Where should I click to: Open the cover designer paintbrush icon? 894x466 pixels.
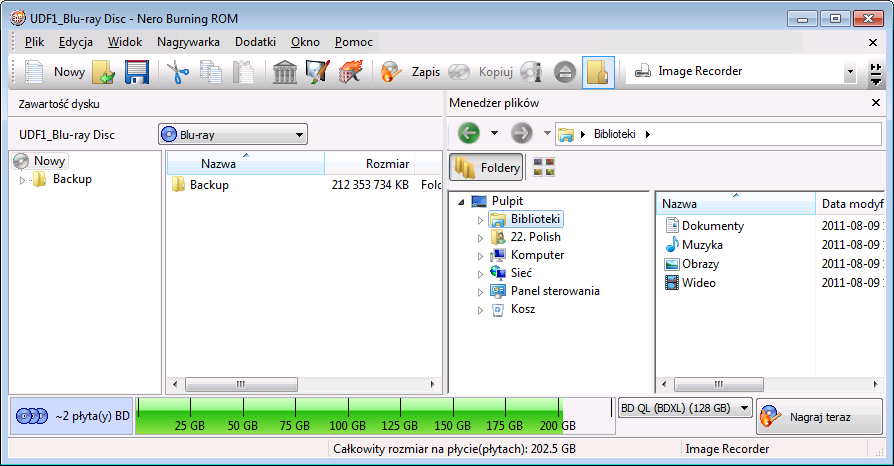click(318, 72)
